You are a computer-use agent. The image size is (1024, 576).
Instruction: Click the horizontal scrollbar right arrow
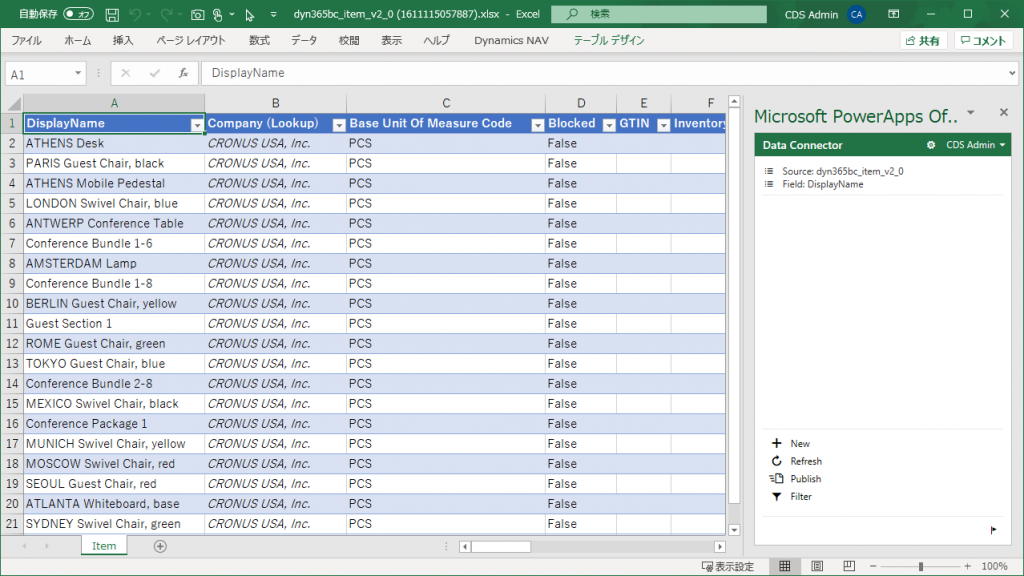click(720, 547)
